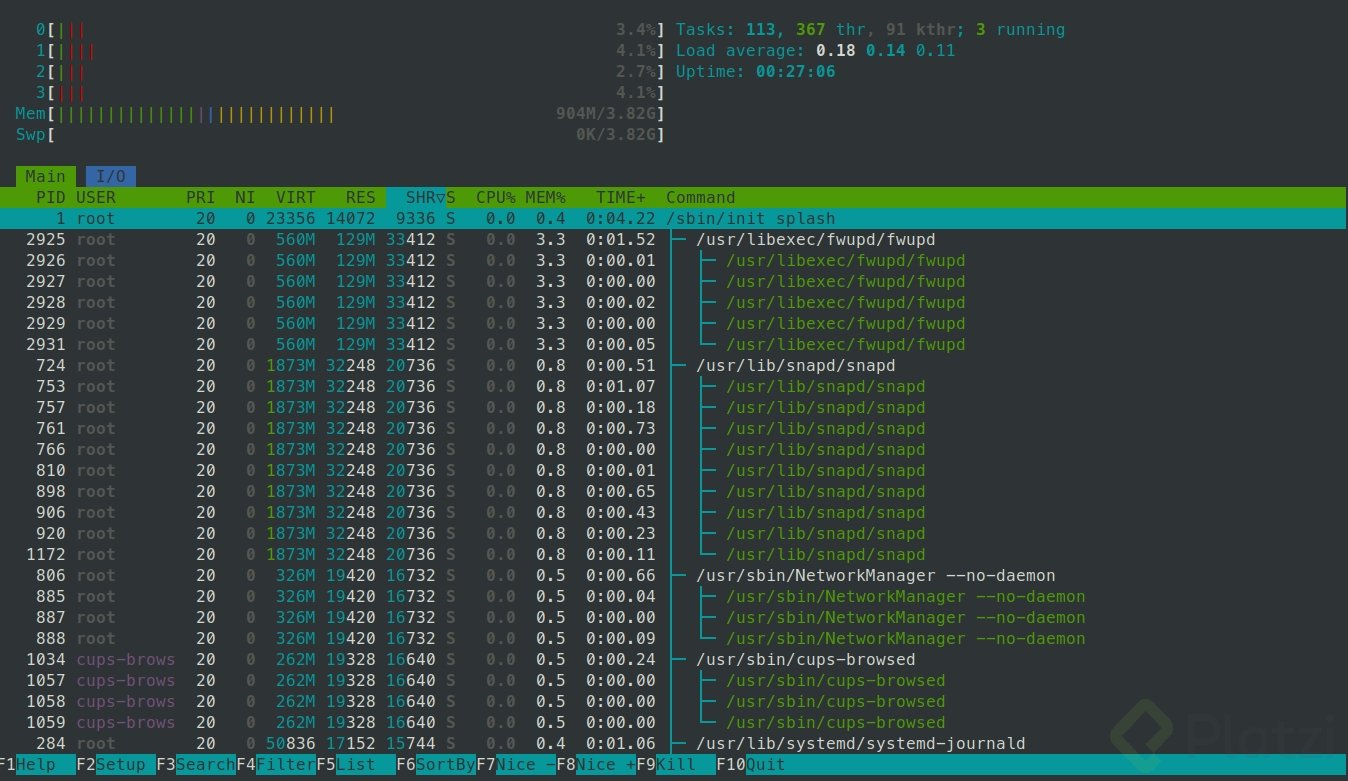Image resolution: width=1348 pixels, height=781 pixels.
Task: Click the CPU 2 usage meter
Action: click(x=350, y=72)
